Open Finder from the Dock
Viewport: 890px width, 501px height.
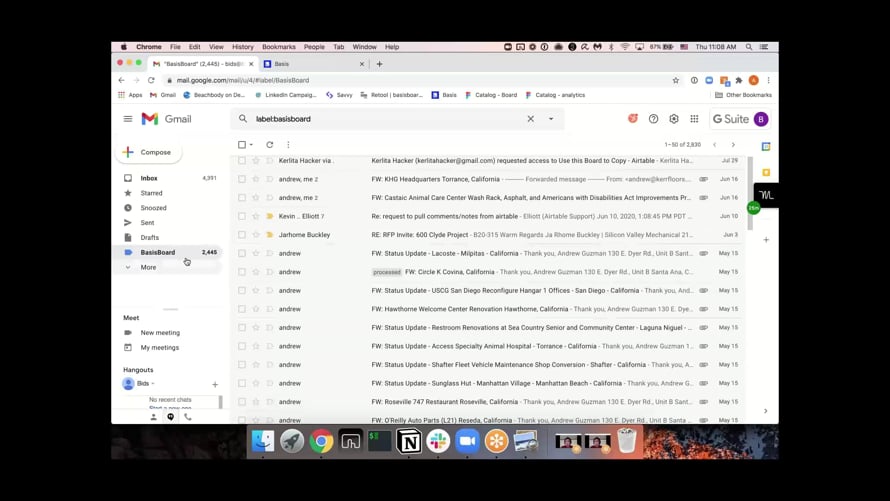[x=263, y=441]
